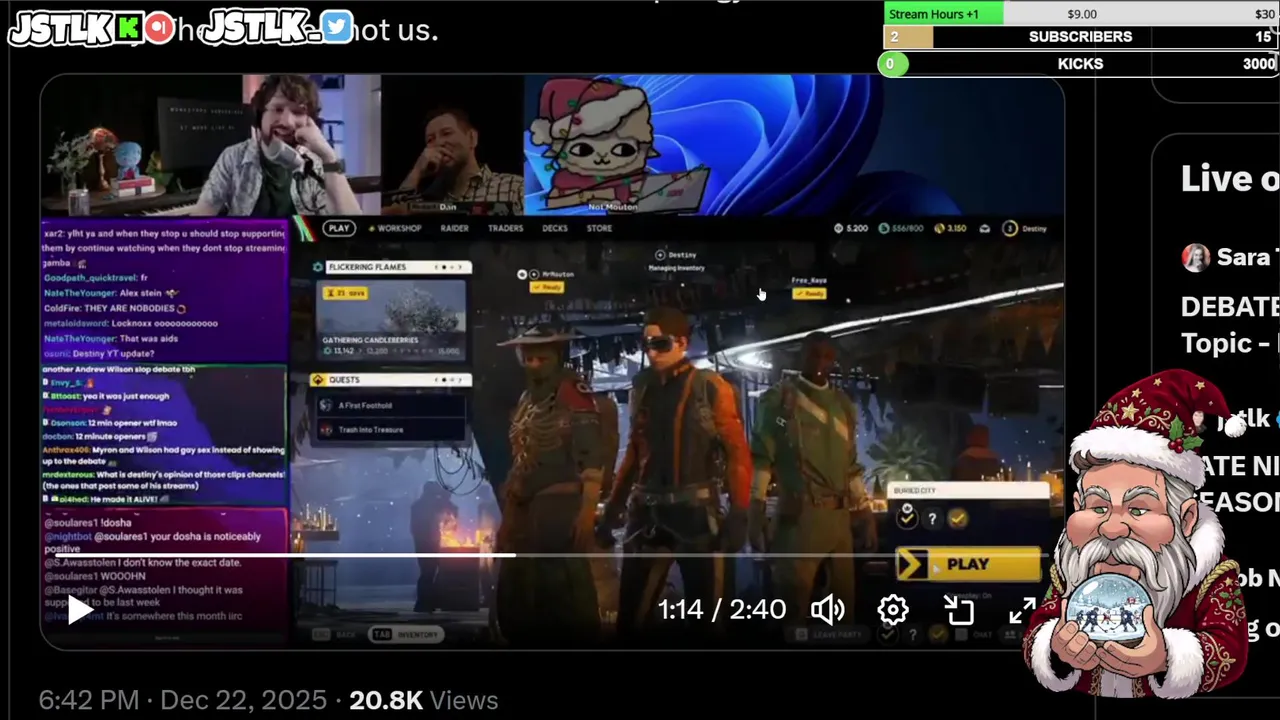
Task: Select the Trash Into Treasure quest
Action: point(390,430)
